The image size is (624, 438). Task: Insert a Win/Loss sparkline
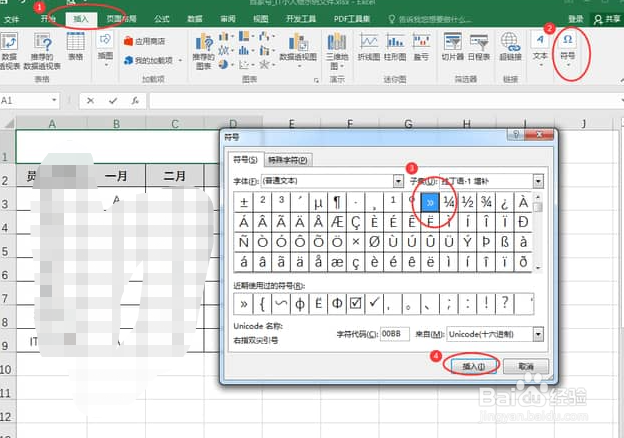[421, 47]
